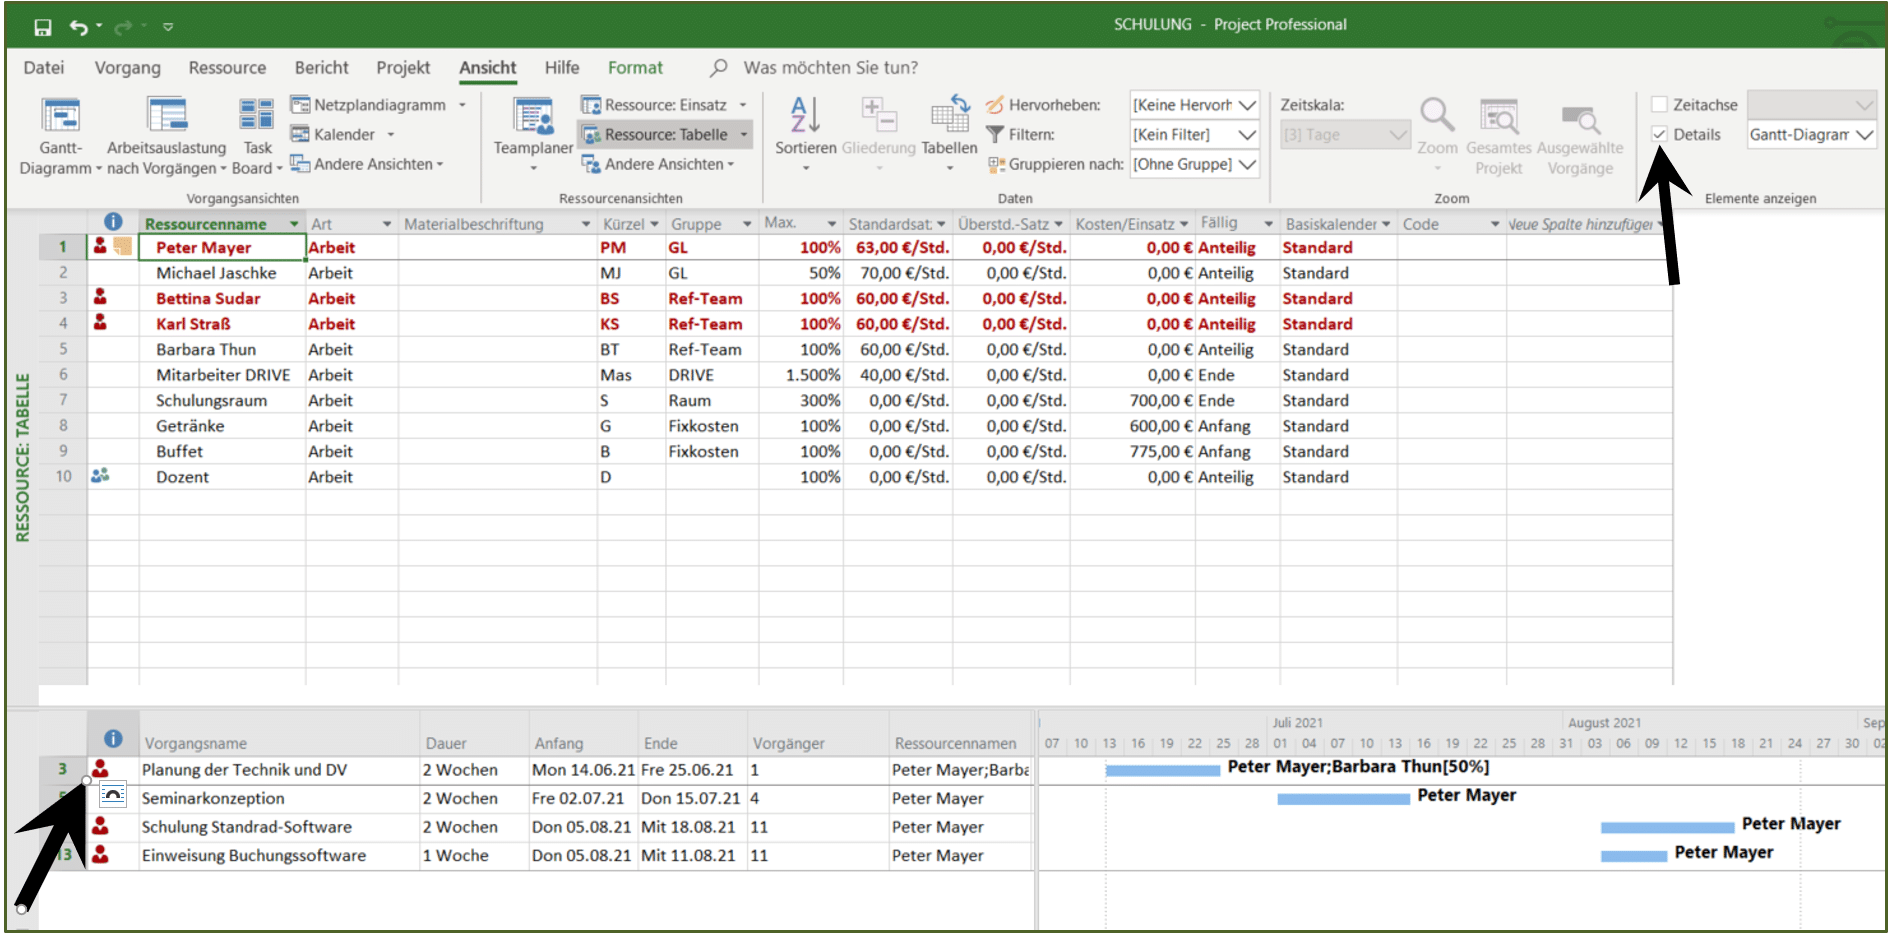Image resolution: width=1891 pixels, height=937 pixels.
Task: Click the Zoom magnifier icon
Action: (1437, 116)
